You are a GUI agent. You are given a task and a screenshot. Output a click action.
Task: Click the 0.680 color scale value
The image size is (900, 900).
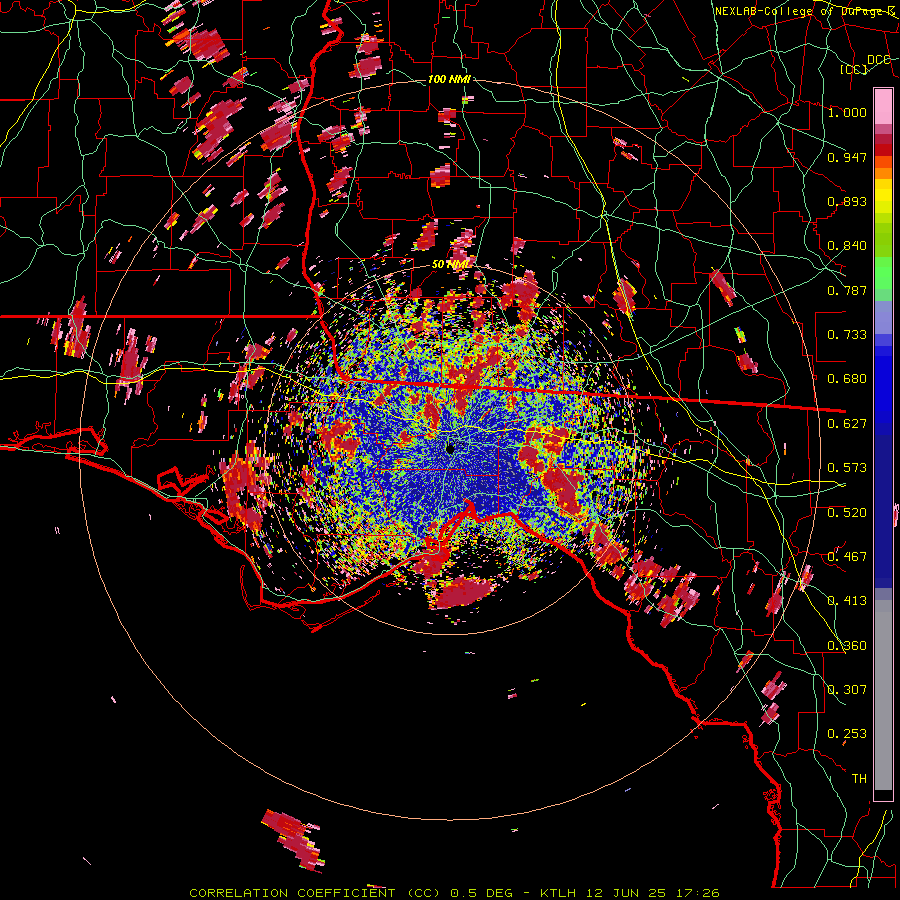(x=847, y=379)
